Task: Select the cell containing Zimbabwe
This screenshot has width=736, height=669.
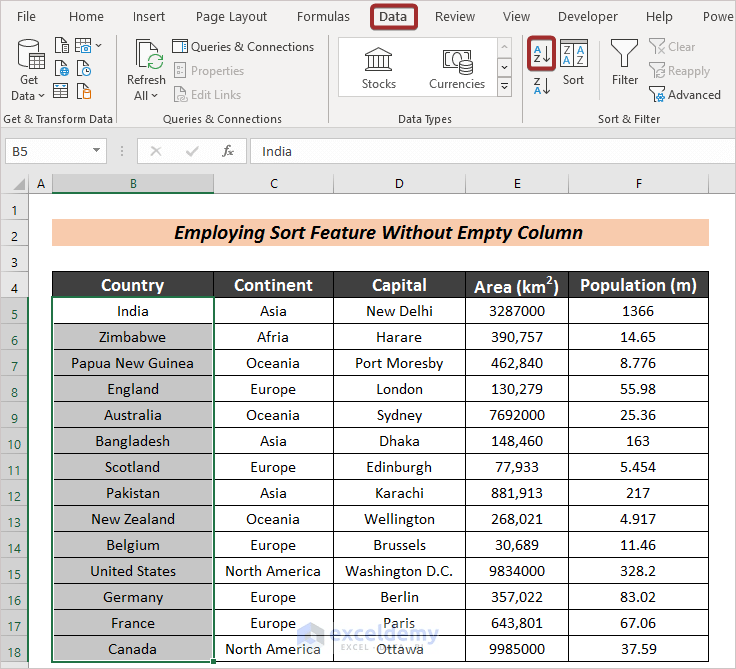Action: pos(133,337)
